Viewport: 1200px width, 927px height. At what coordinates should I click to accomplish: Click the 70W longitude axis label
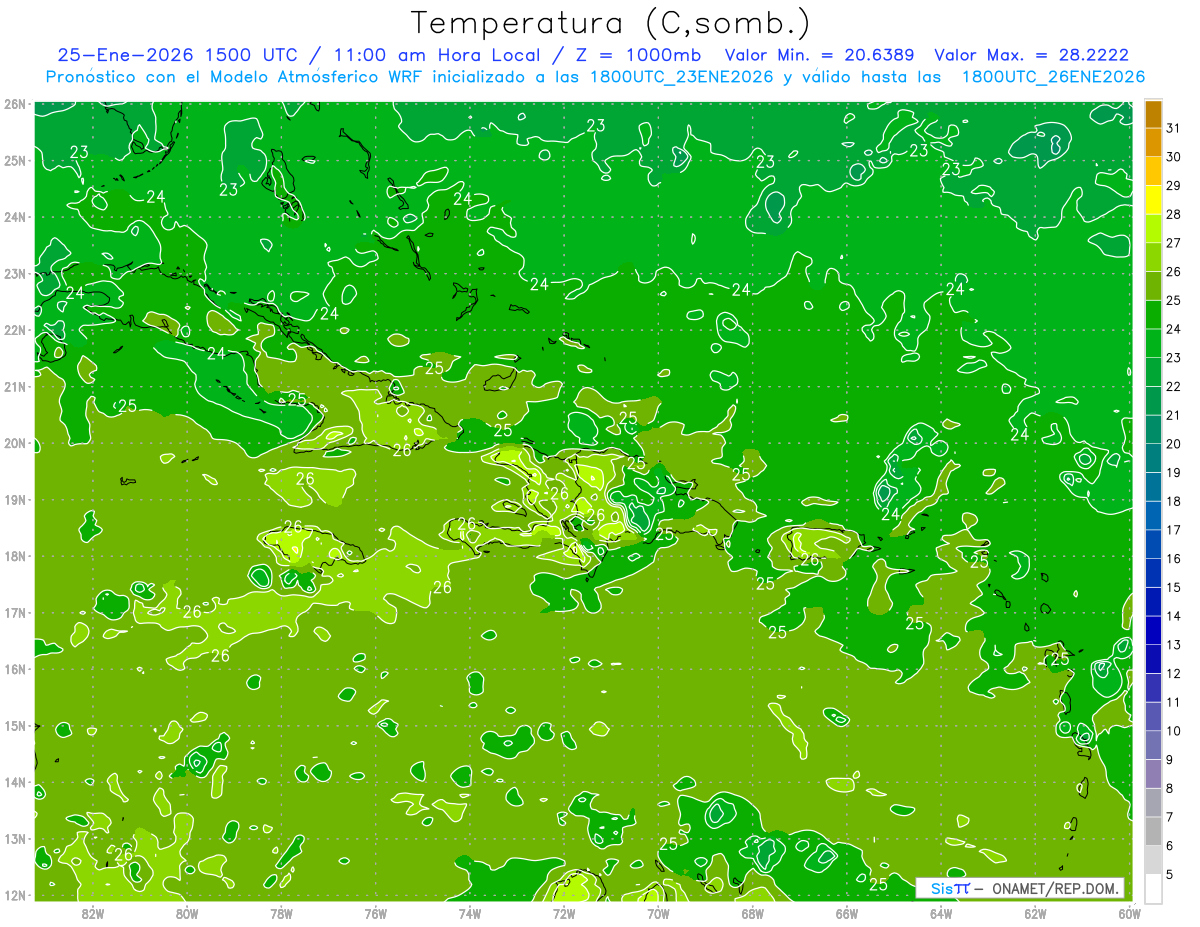(658, 913)
